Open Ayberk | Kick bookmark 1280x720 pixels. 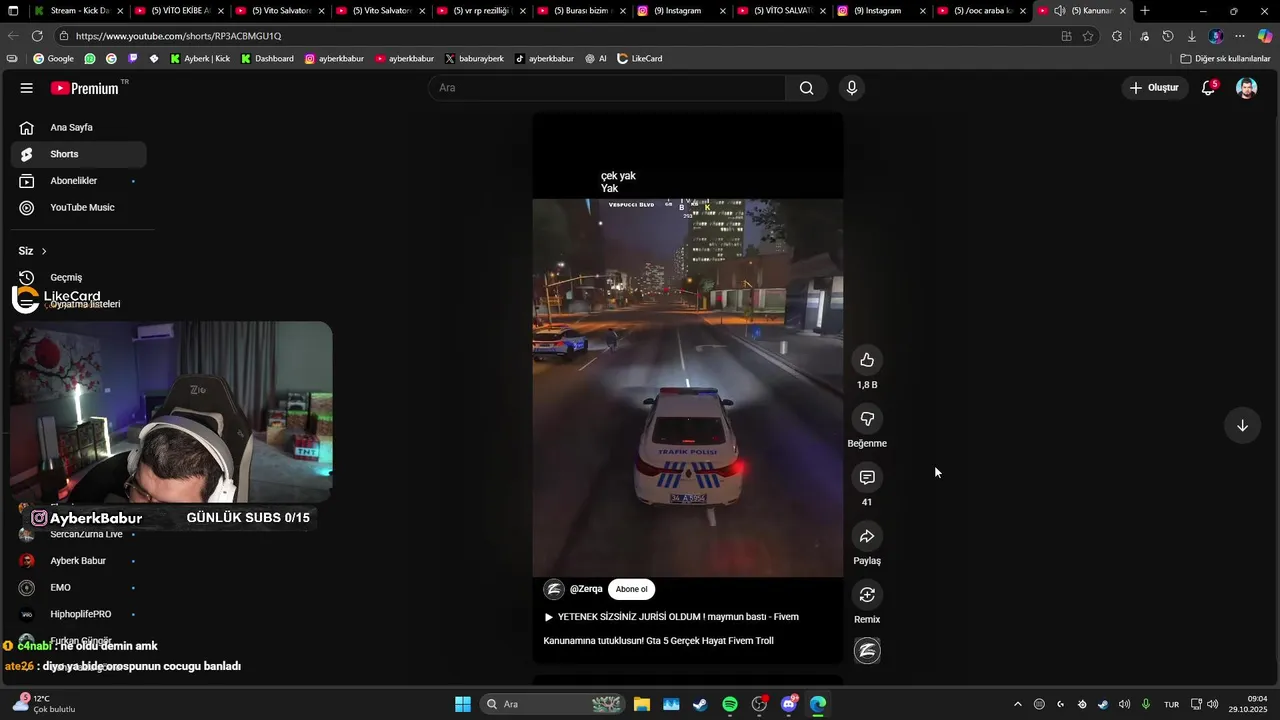click(x=200, y=59)
